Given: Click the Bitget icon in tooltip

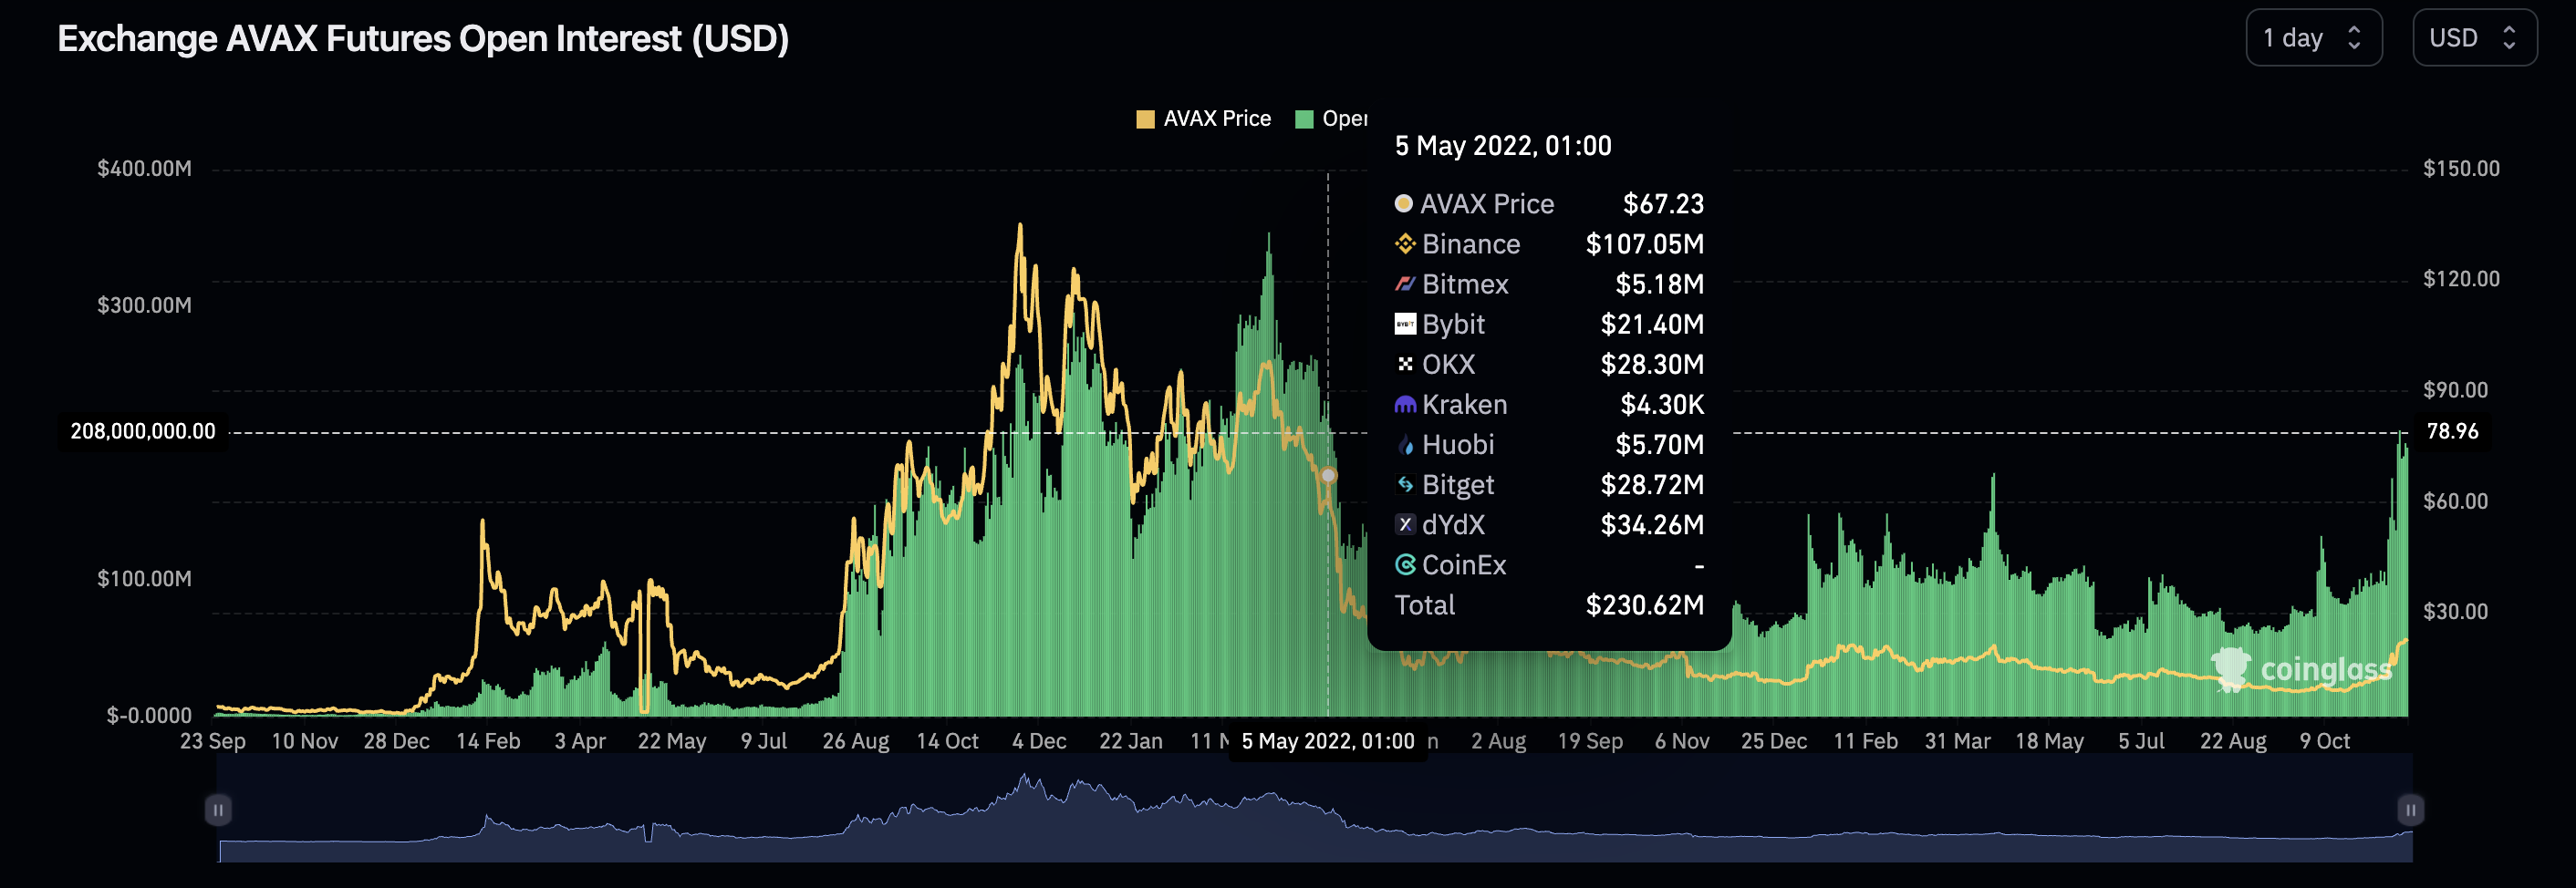Looking at the screenshot, I should pyautogui.click(x=1405, y=485).
